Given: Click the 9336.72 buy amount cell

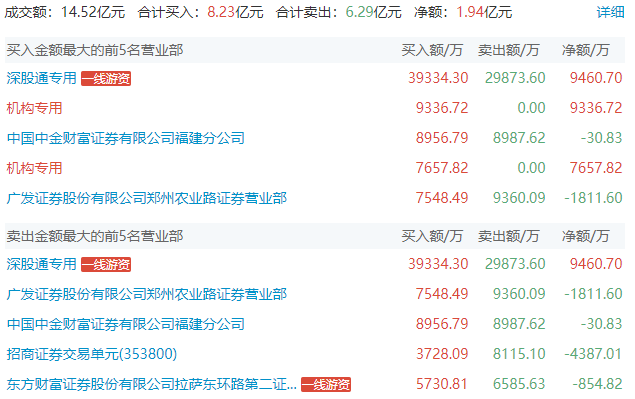Looking at the screenshot, I should pos(442,108).
